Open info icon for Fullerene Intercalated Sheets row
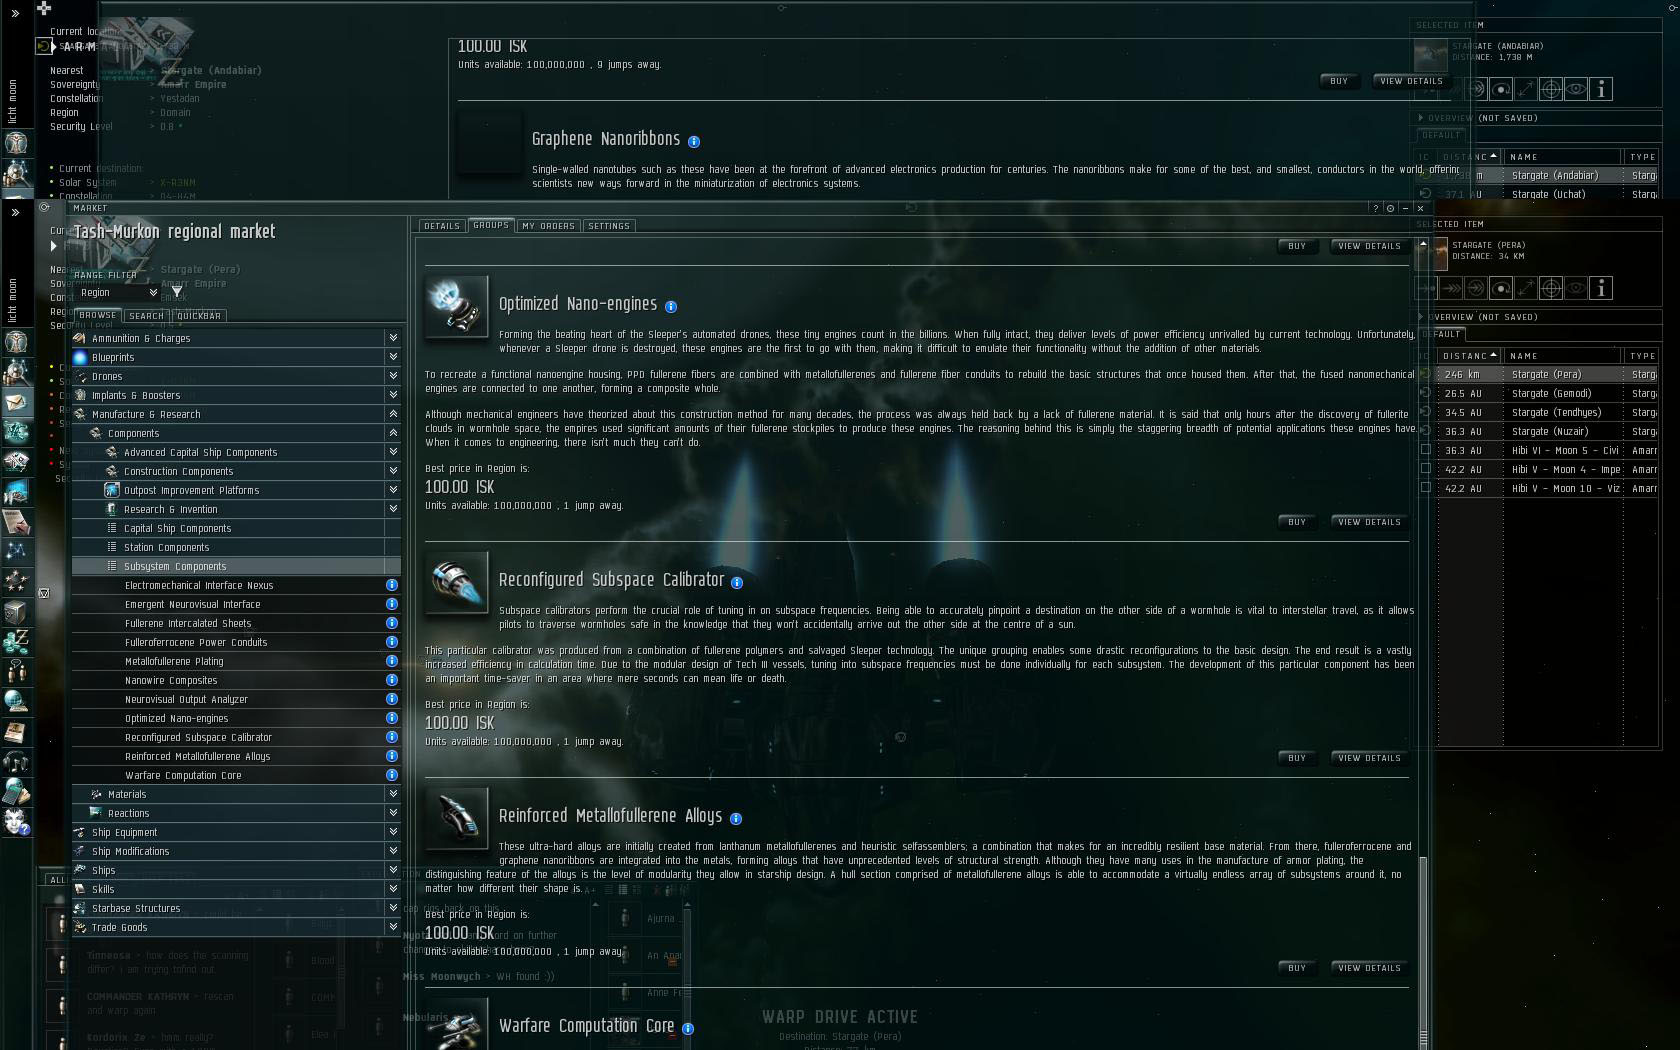The image size is (1680, 1050). (x=392, y=623)
